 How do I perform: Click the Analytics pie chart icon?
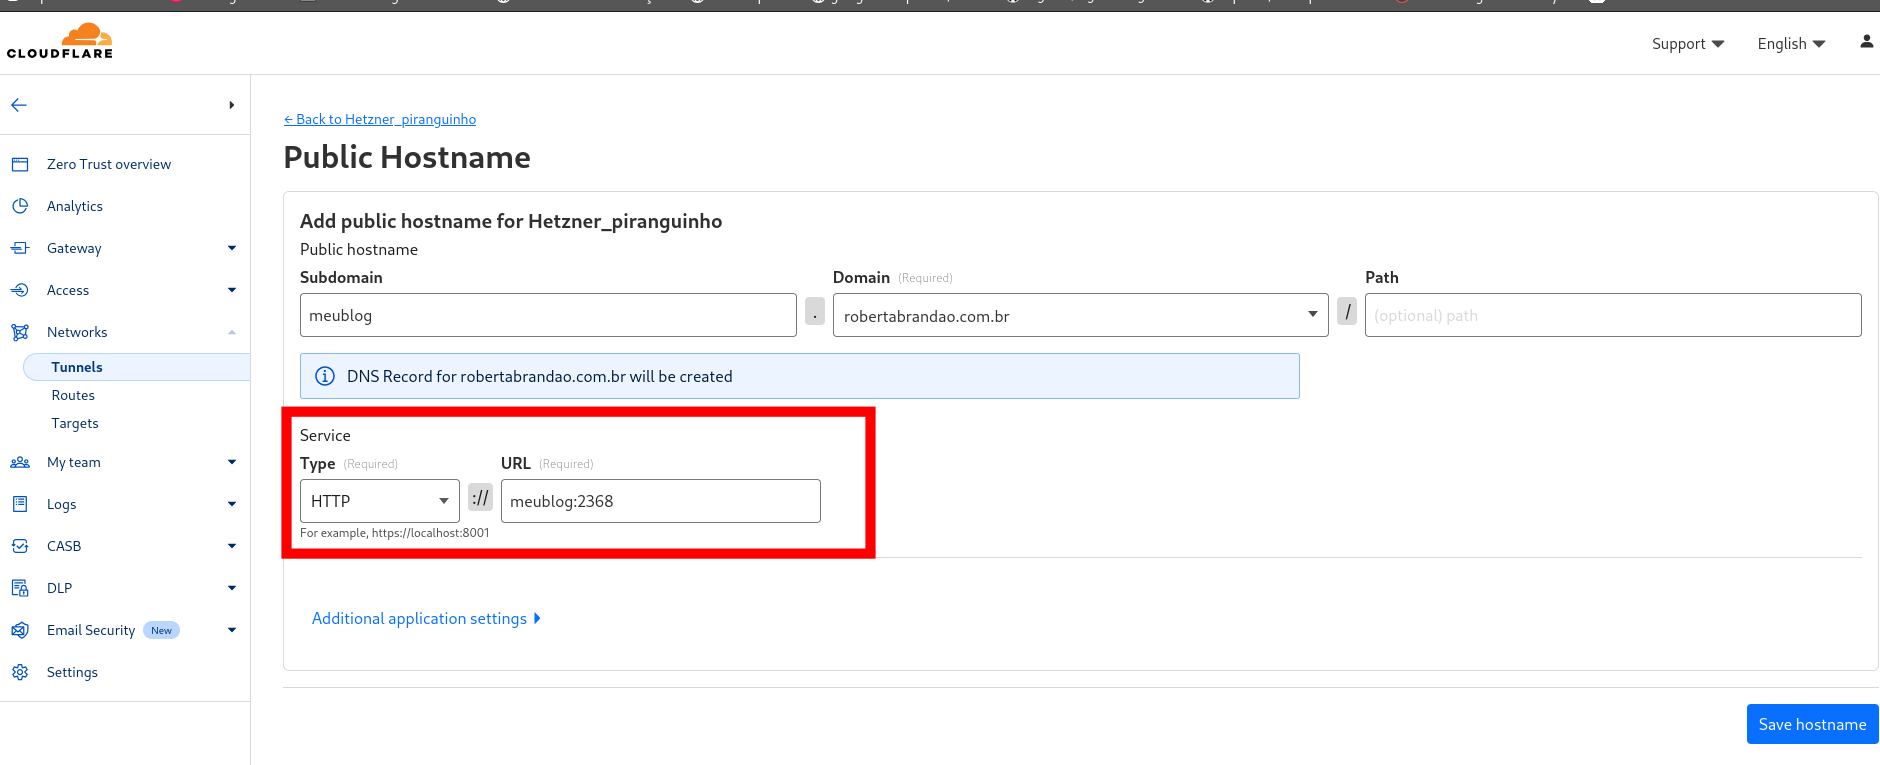[20, 206]
